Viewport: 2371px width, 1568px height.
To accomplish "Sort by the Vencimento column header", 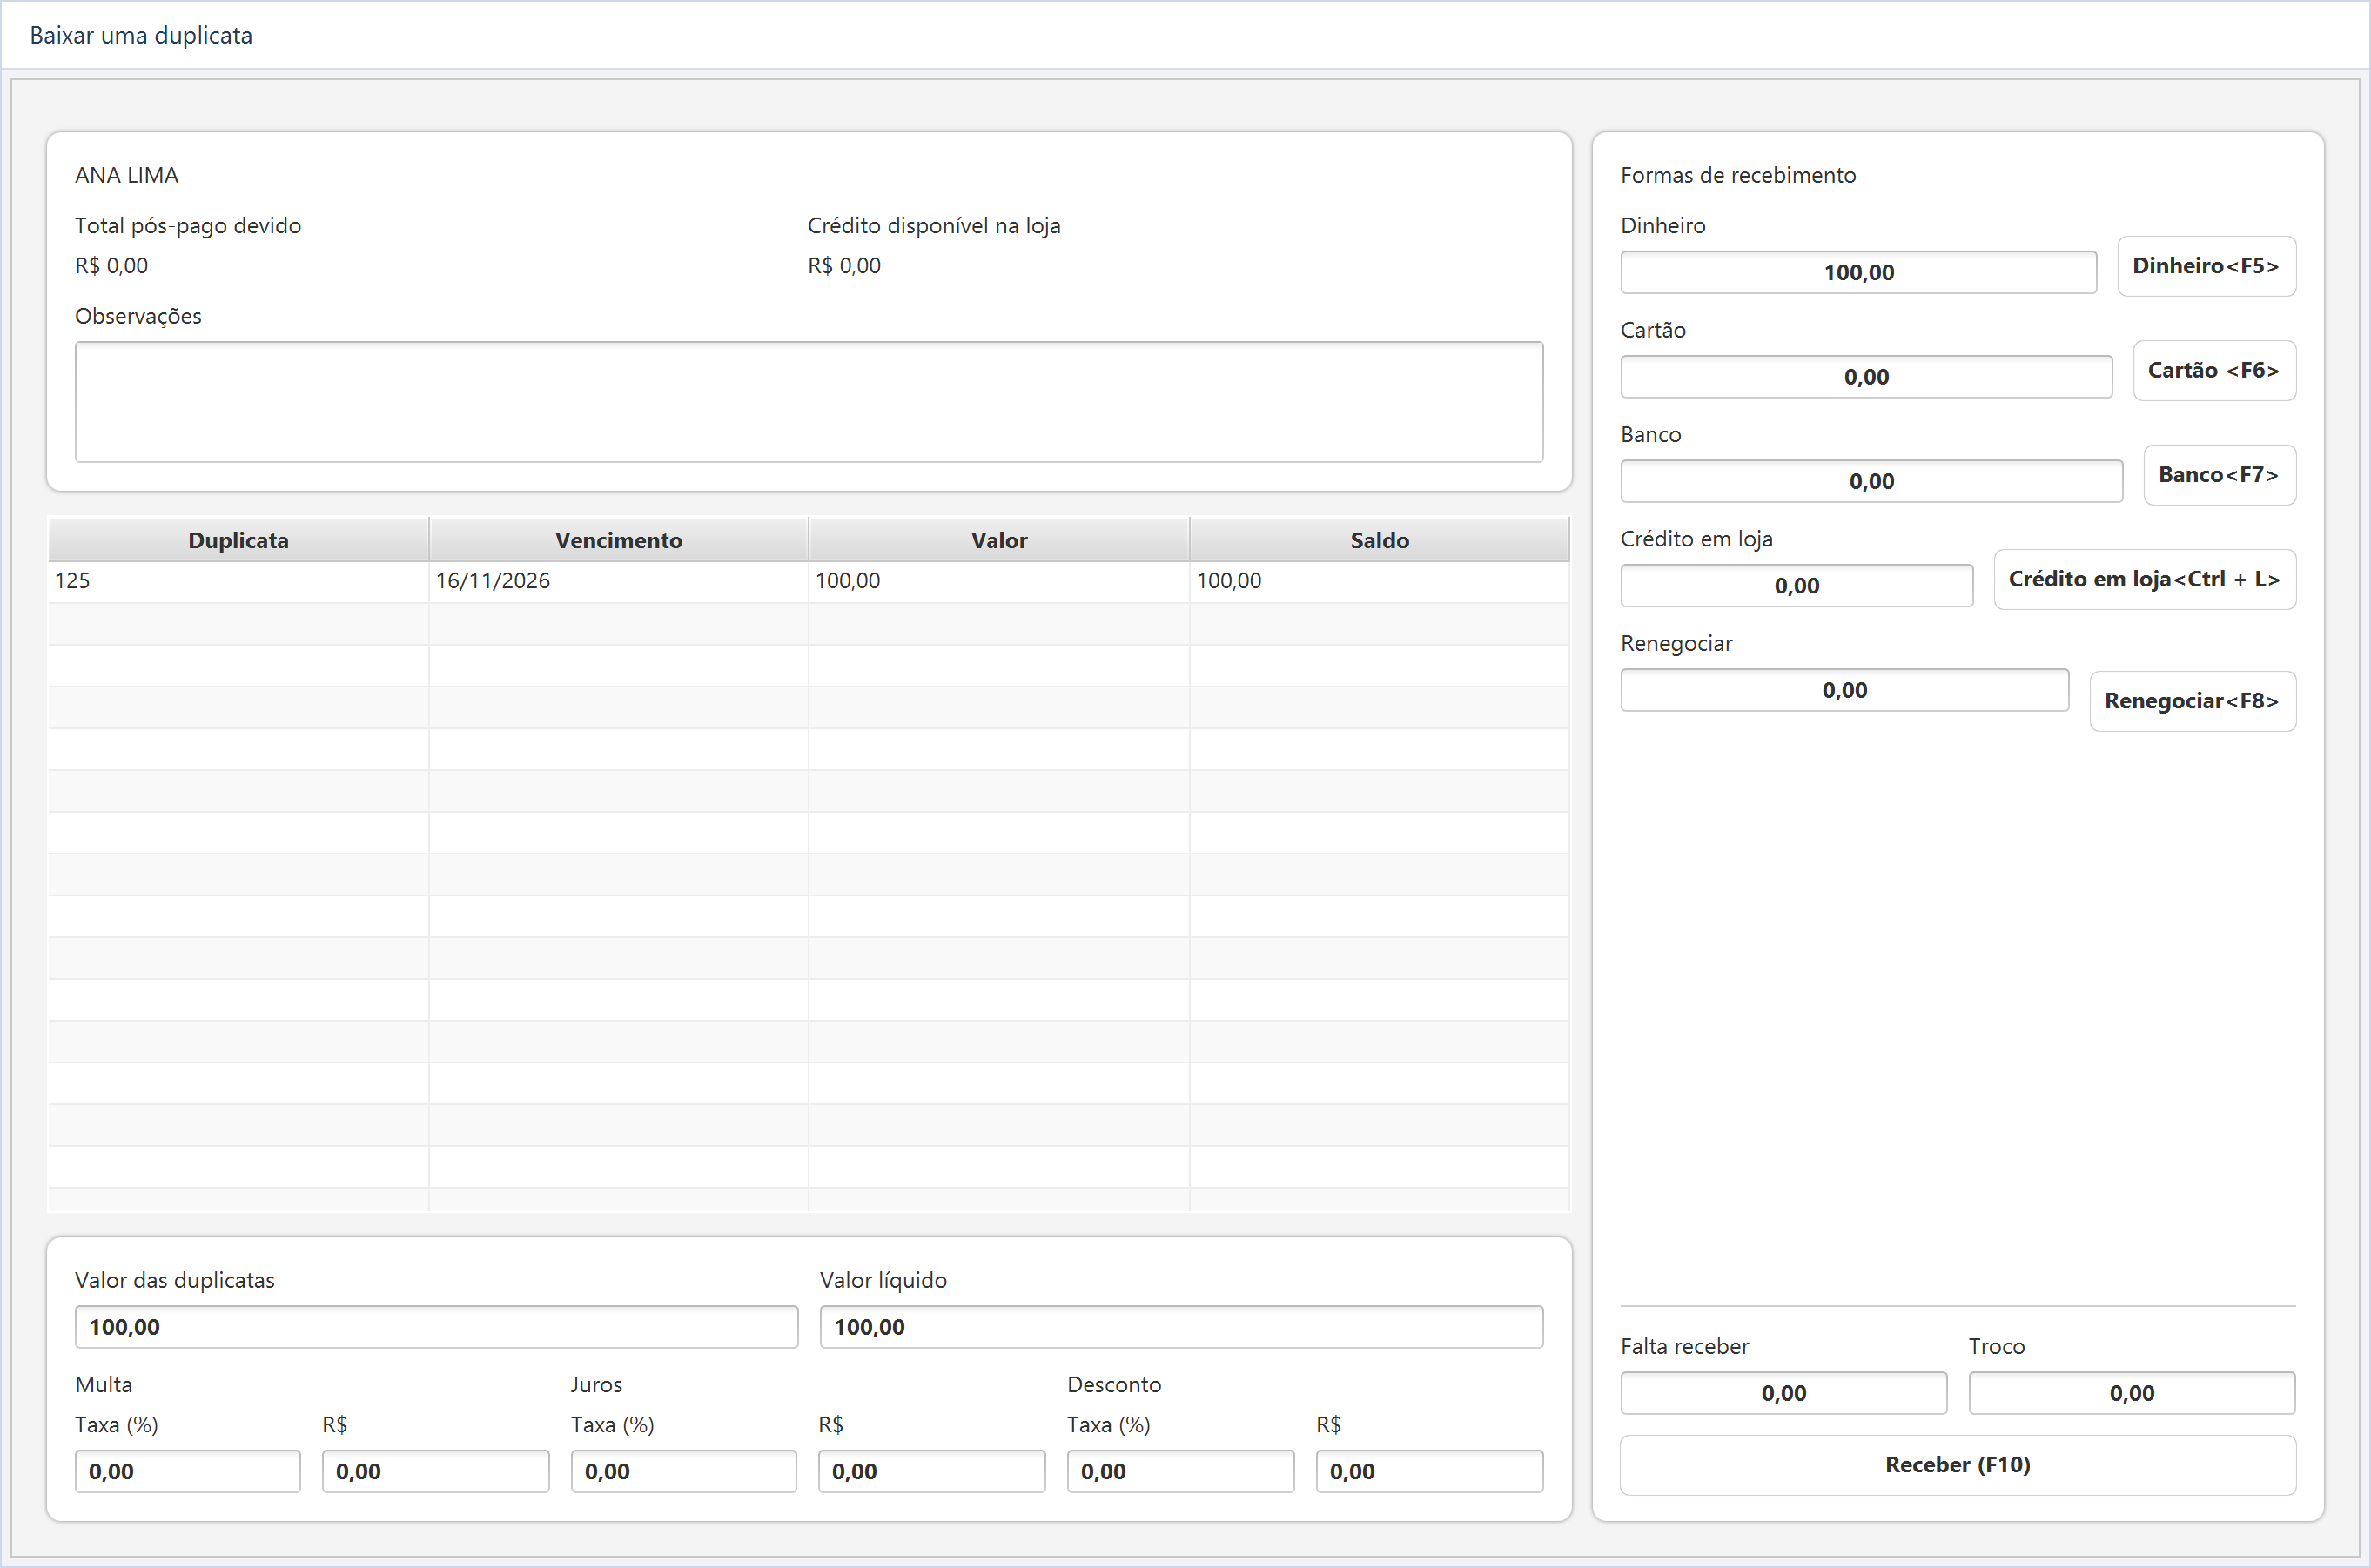I will (618, 540).
